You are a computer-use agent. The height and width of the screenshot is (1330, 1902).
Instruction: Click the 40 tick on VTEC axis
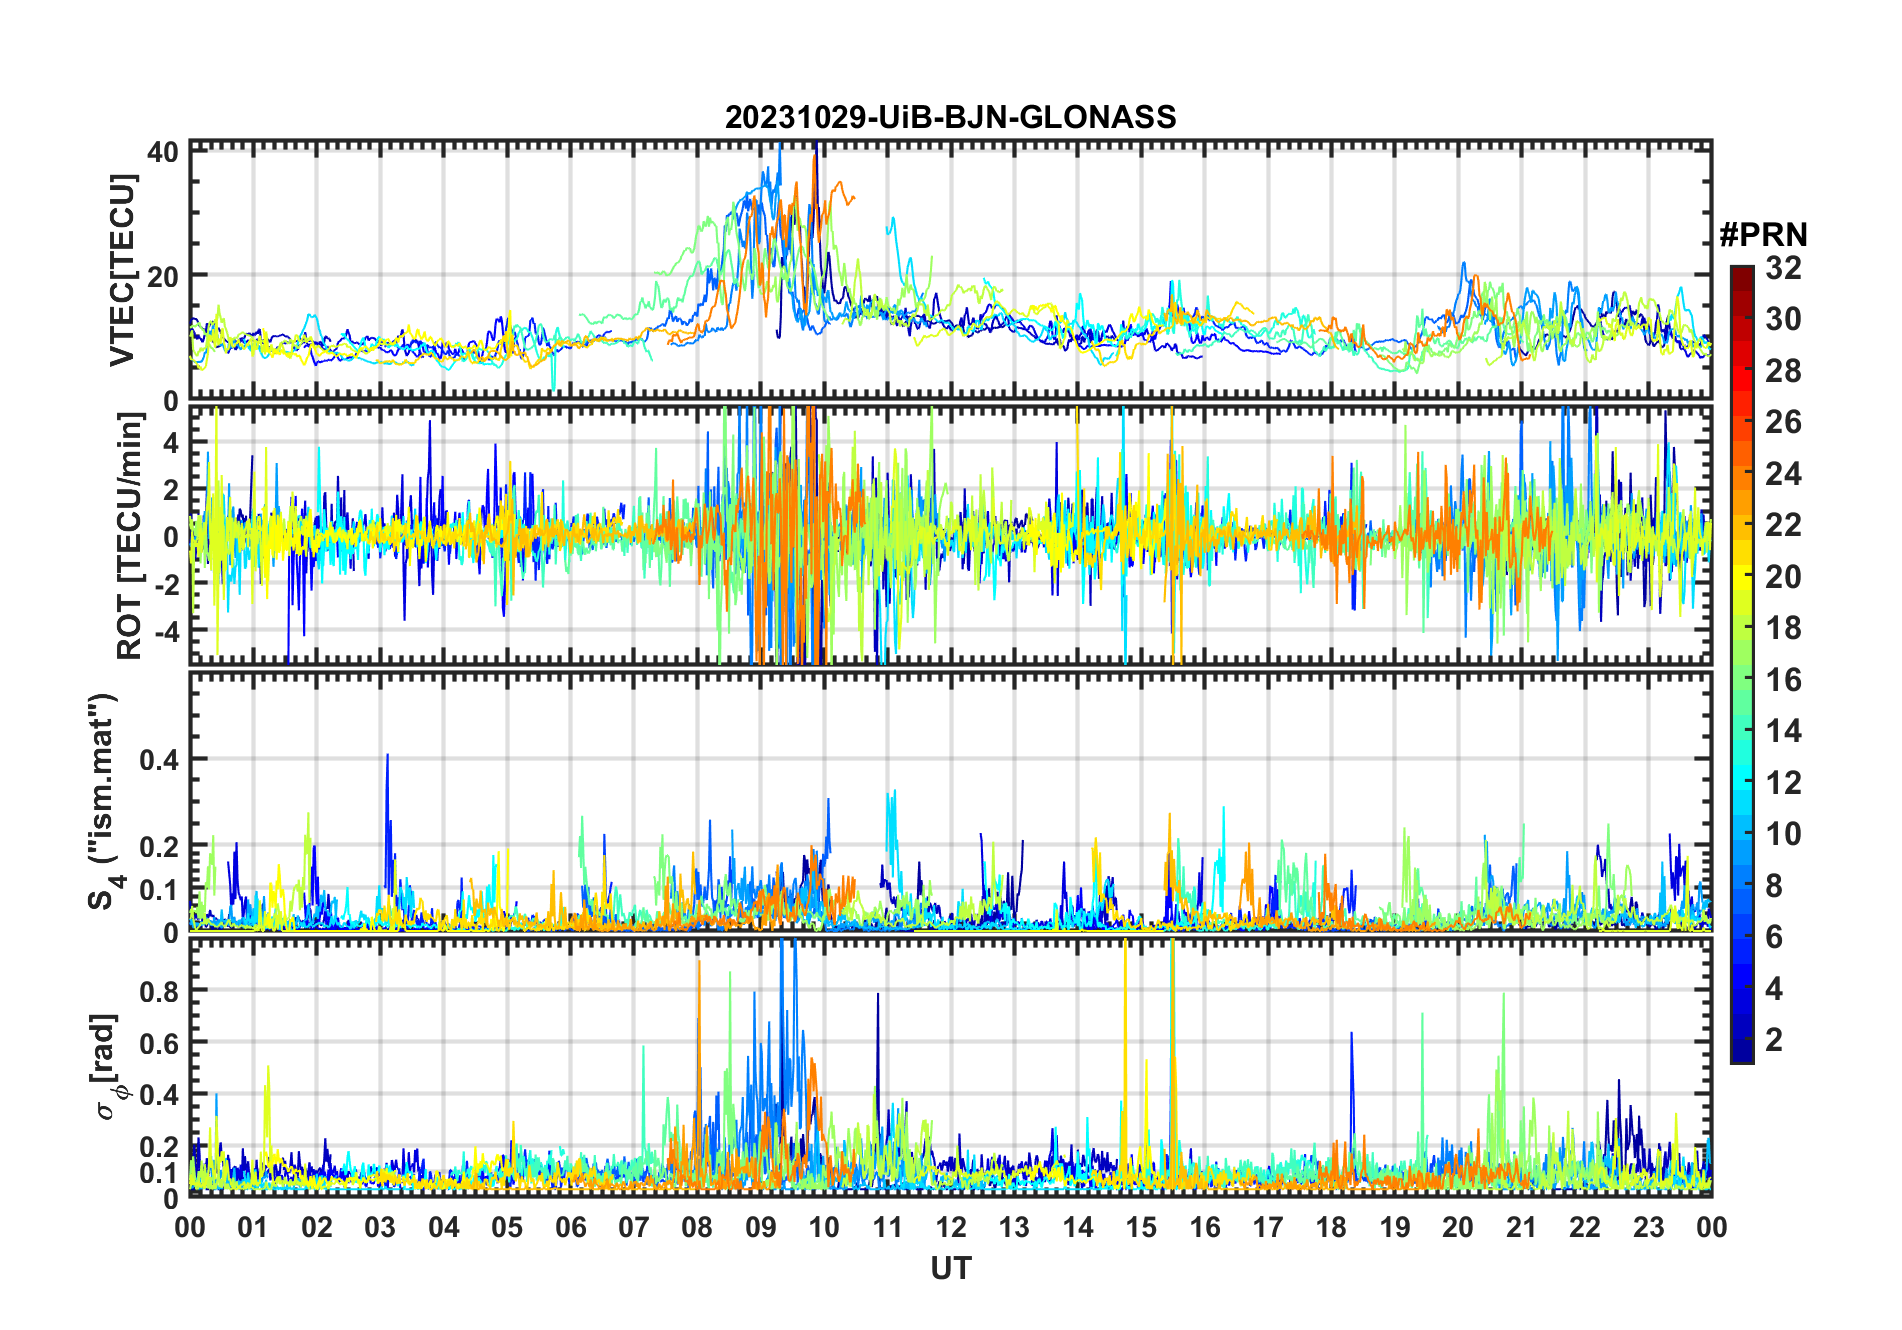162,152
